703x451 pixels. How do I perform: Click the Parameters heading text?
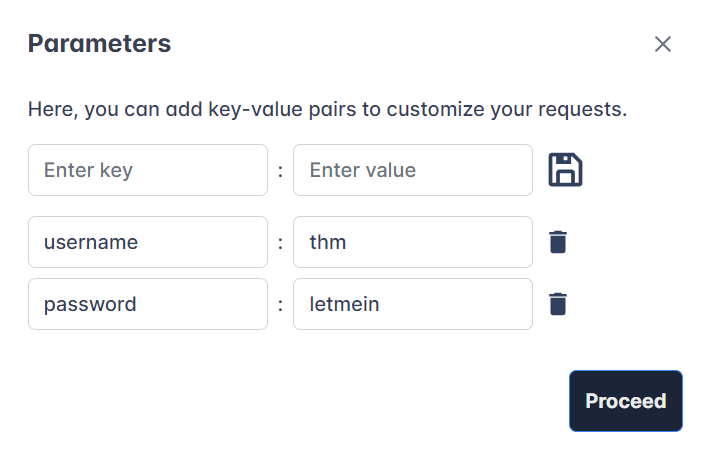[x=99, y=44]
